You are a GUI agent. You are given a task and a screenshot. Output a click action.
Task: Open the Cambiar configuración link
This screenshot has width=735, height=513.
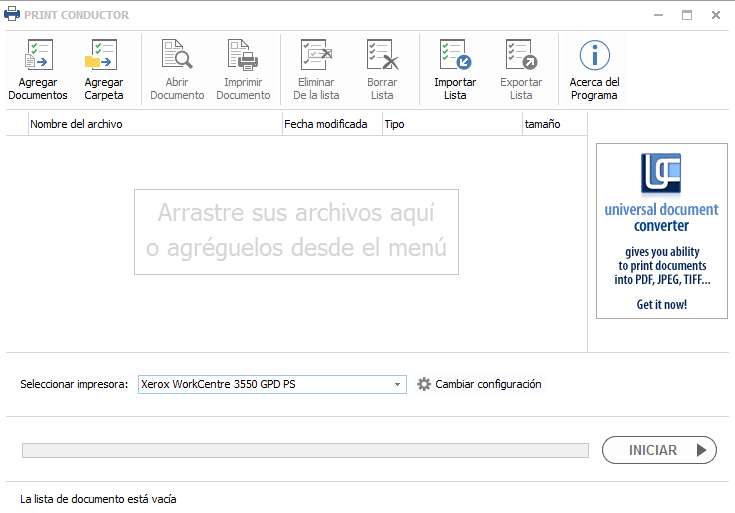point(488,384)
